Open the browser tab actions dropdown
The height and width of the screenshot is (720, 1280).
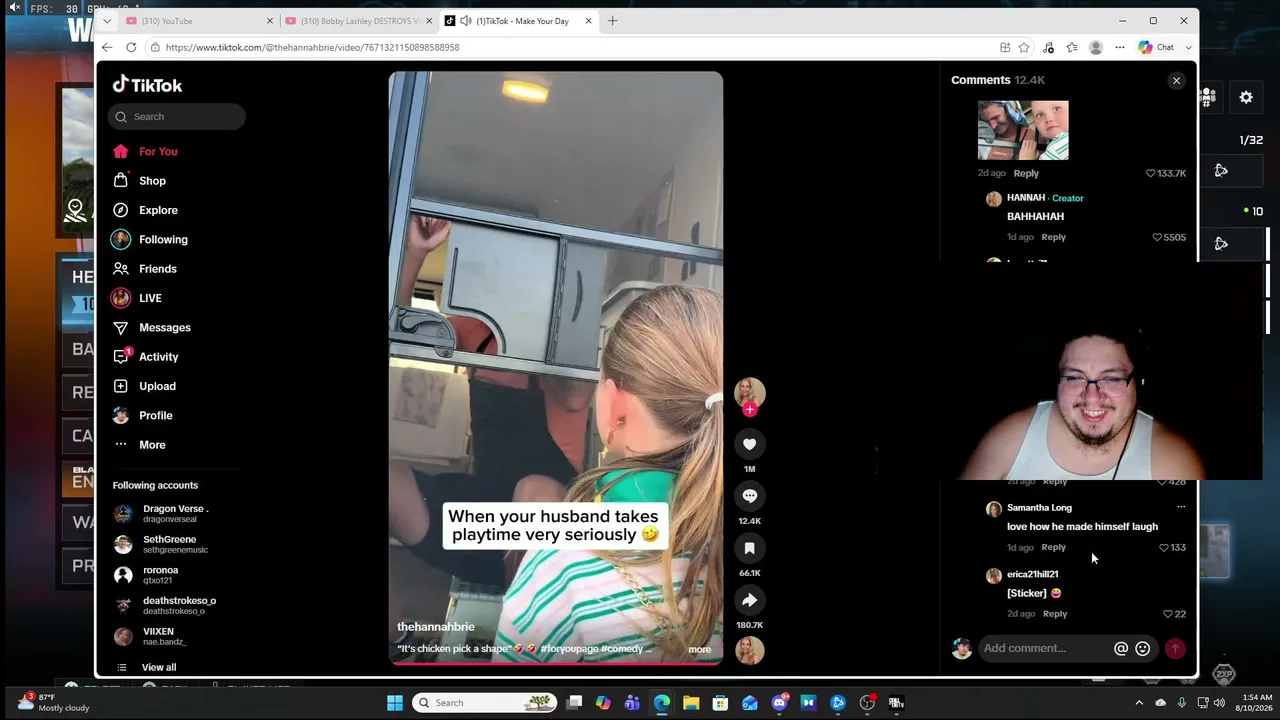(107, 21)
